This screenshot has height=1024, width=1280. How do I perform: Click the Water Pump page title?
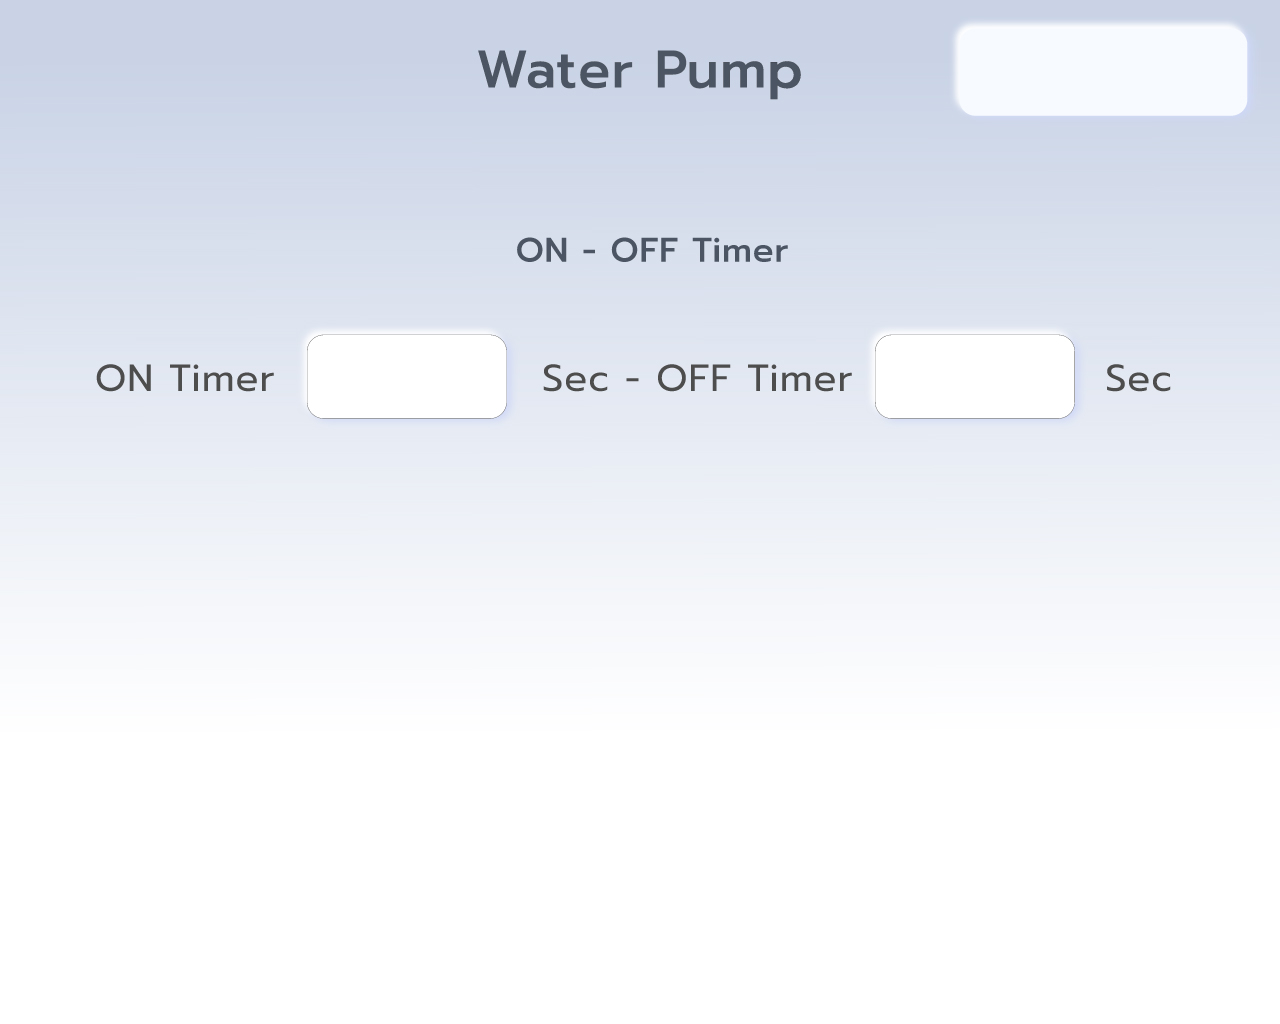(x=640, y=70)
